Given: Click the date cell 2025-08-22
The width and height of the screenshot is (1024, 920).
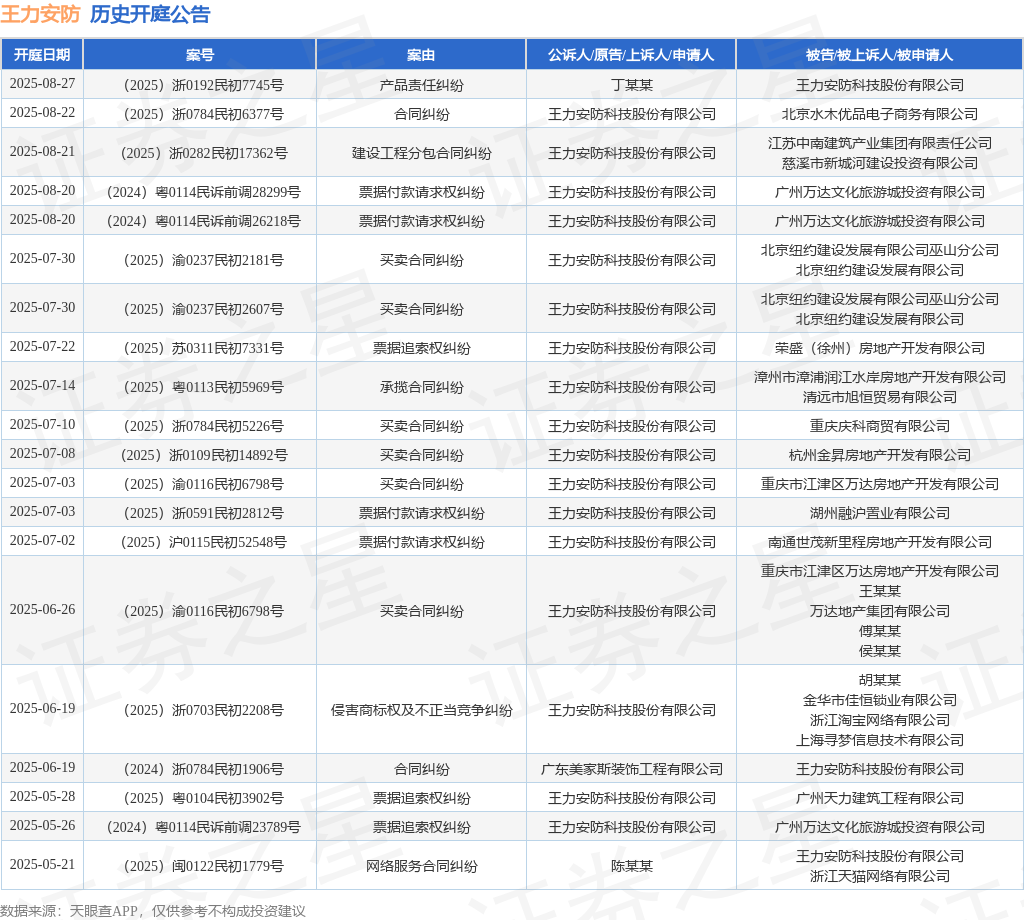Looking at the screenshot, I should (42, 112).
